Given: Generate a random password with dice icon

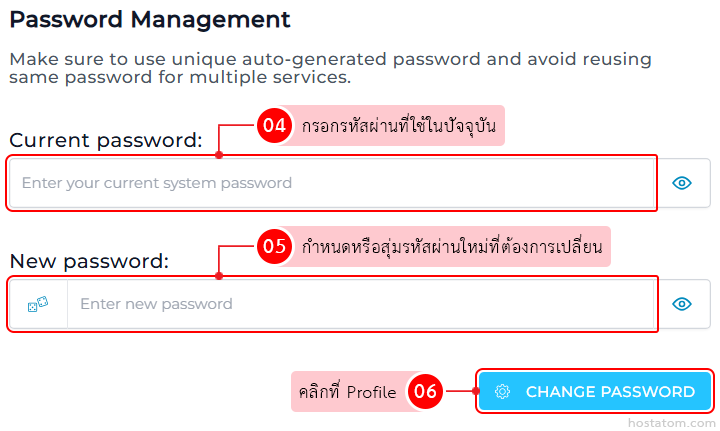Looking at the screenshot, I should [38, 304].
